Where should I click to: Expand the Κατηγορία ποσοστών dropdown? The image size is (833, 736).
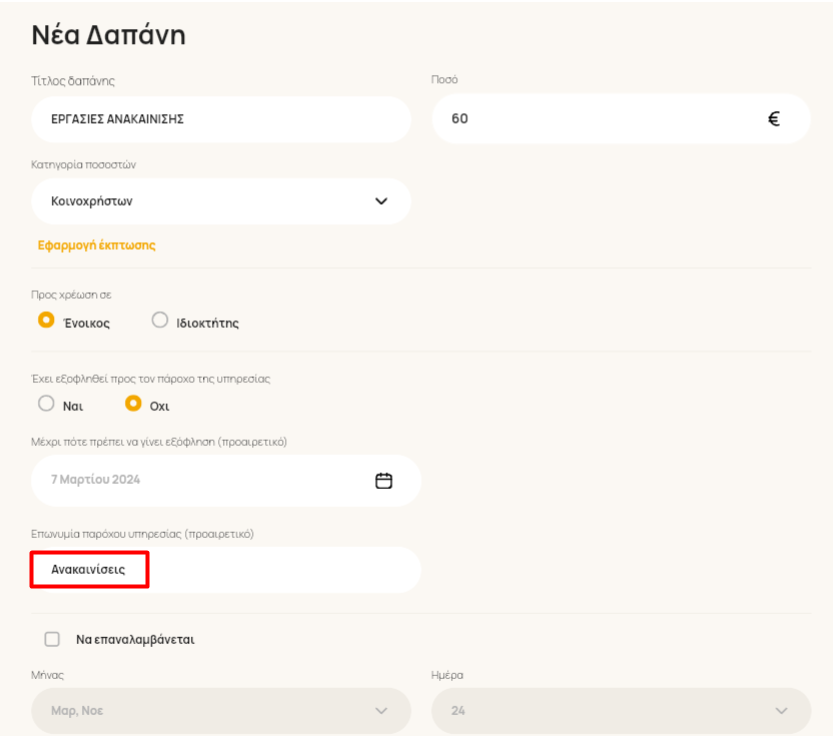[x=221, y=201]
